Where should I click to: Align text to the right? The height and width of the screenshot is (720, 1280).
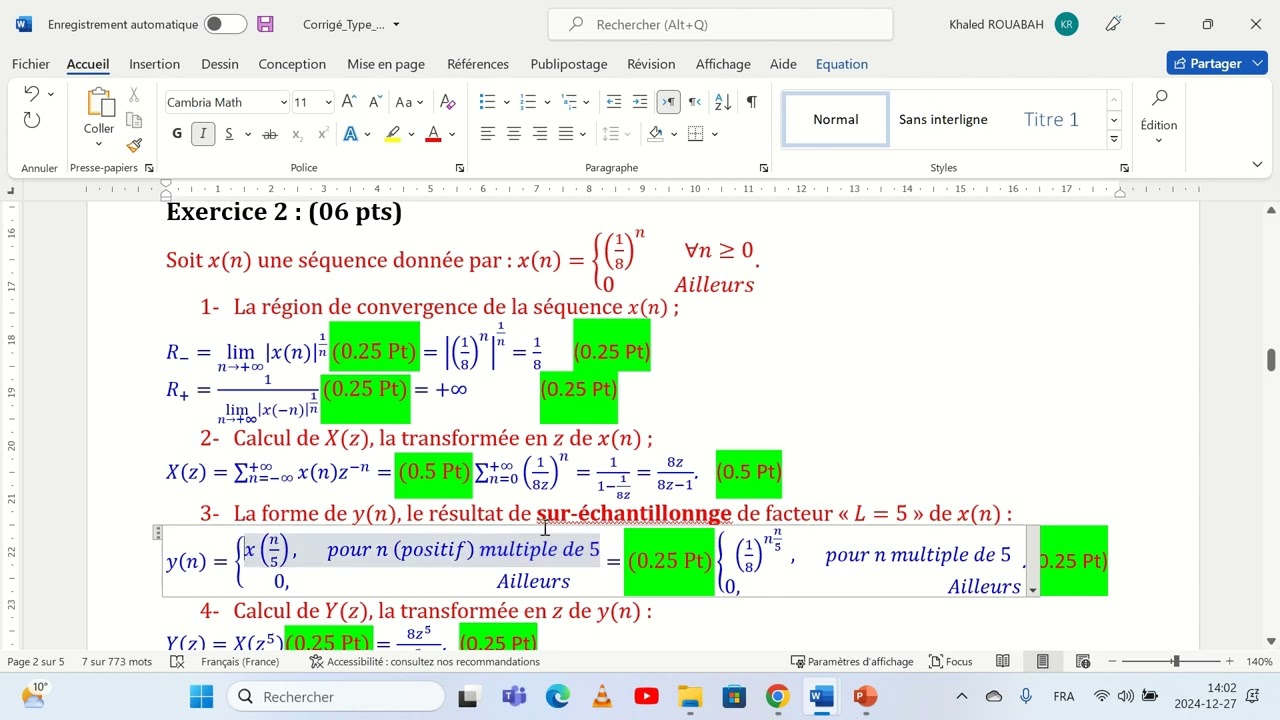[x=540, y=134]
